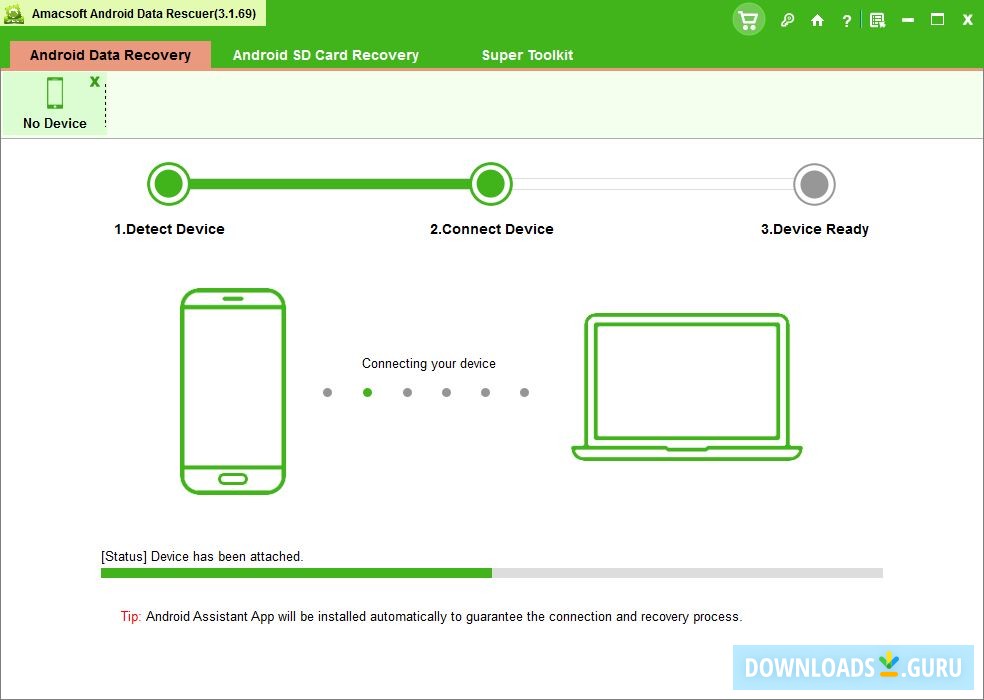
Task: Click the large phone illustration
Action: point(233,391)
